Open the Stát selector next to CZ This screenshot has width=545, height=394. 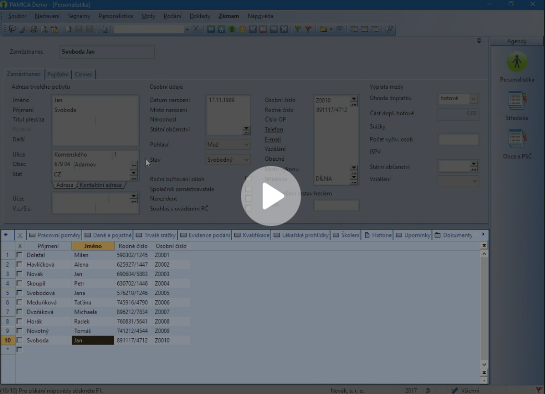pos(133,174)
